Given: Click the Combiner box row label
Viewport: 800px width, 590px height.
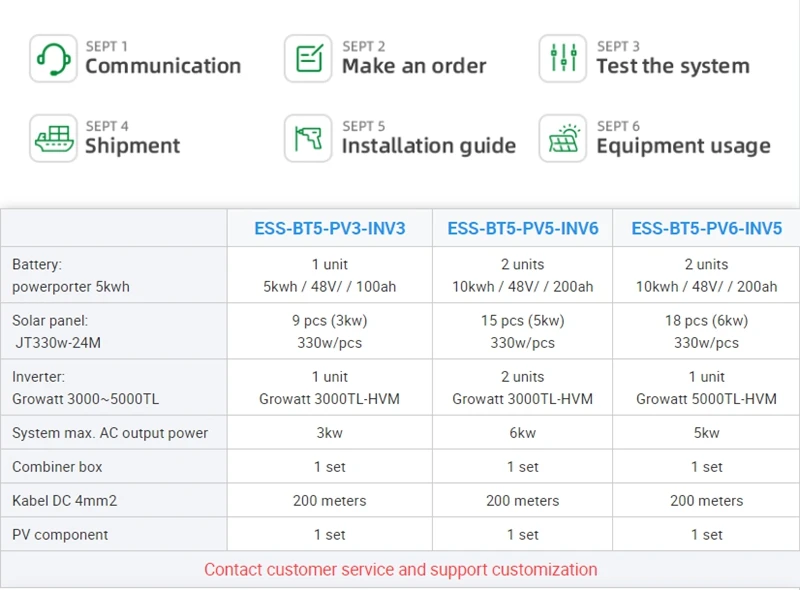Looking at the screenshot, I should pyautogui.click(x=57, y=466).
